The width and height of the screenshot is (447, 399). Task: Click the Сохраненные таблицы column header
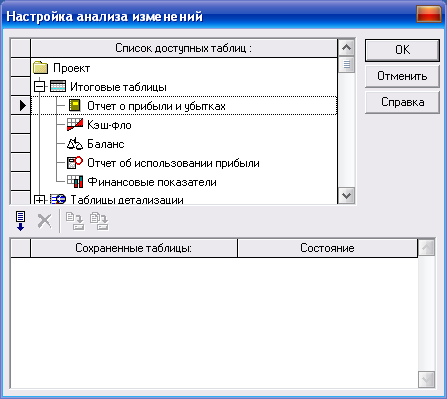pyautogui.click(x=134, y=248)
